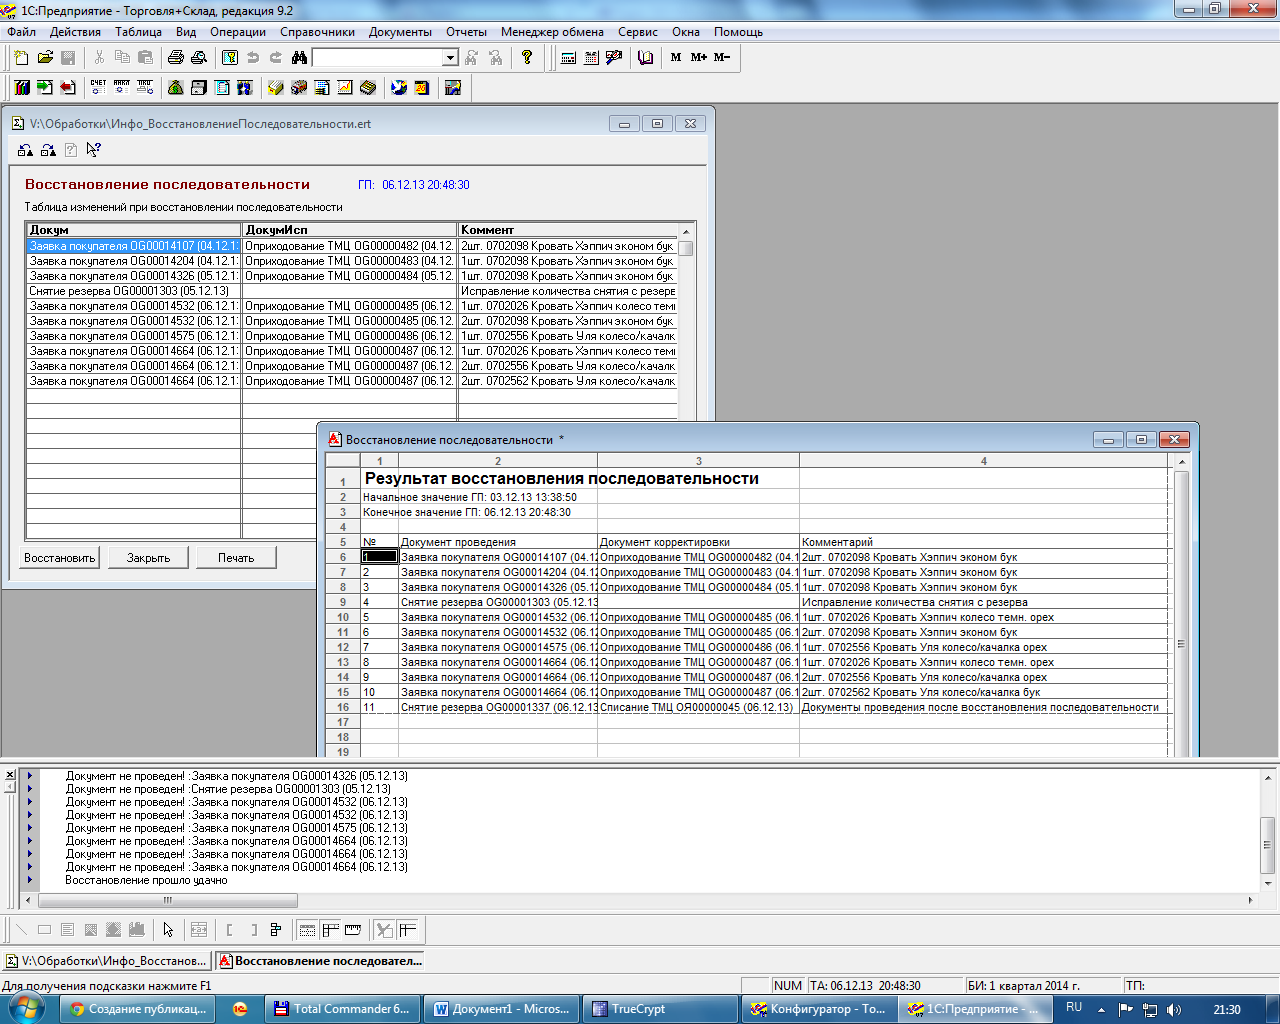
Task: Click the message line Восстановление прошло удачно
Action: click(x=146, y=881)
